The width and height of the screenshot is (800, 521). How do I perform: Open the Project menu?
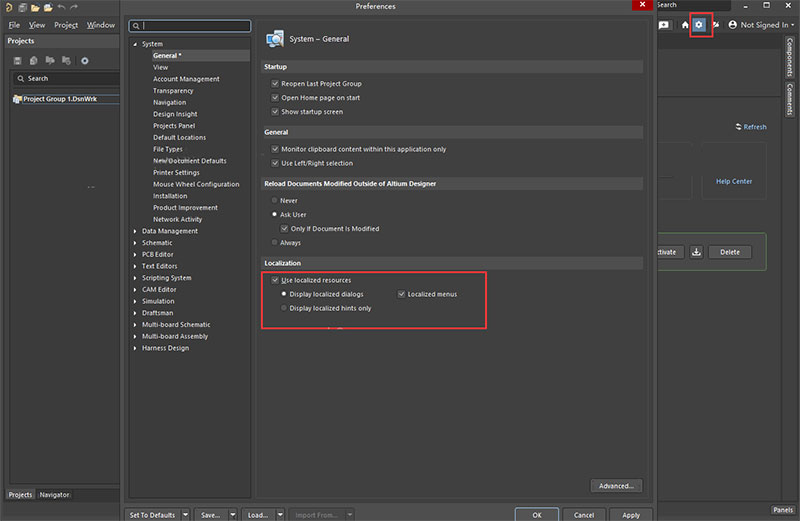point(66,25)
